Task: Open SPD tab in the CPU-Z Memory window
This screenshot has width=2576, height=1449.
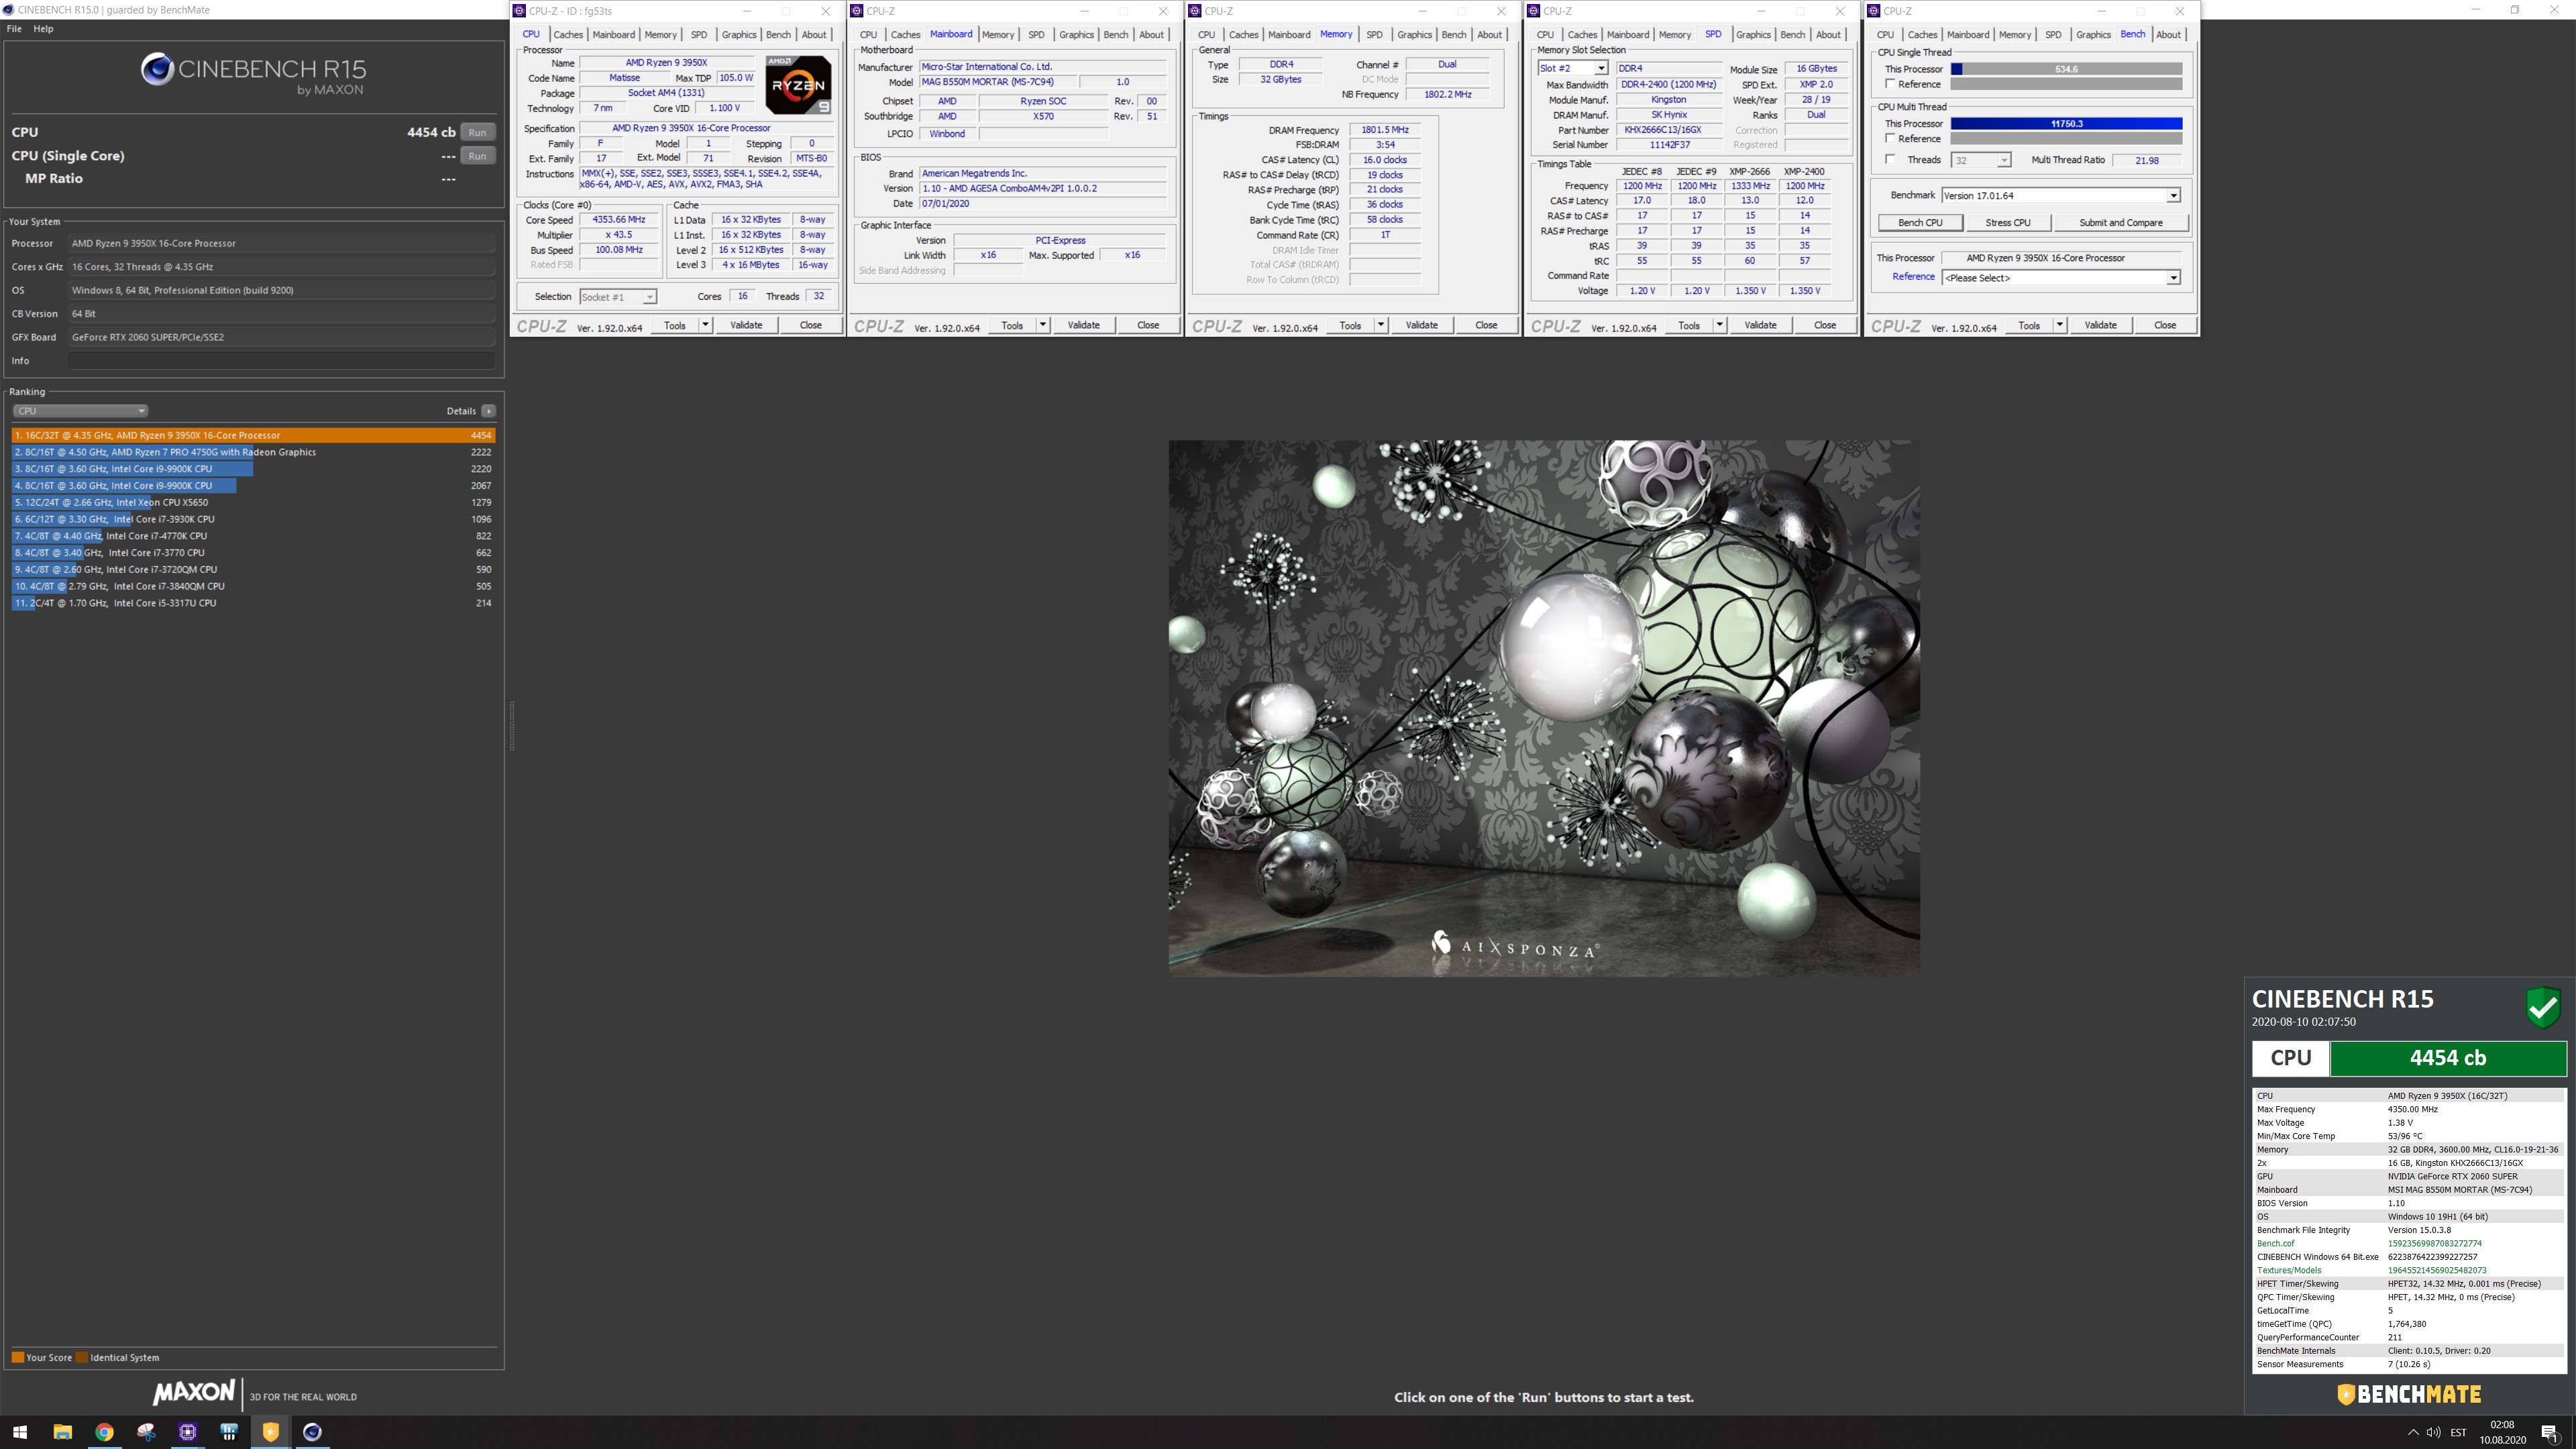Action: pos(1374,34)
